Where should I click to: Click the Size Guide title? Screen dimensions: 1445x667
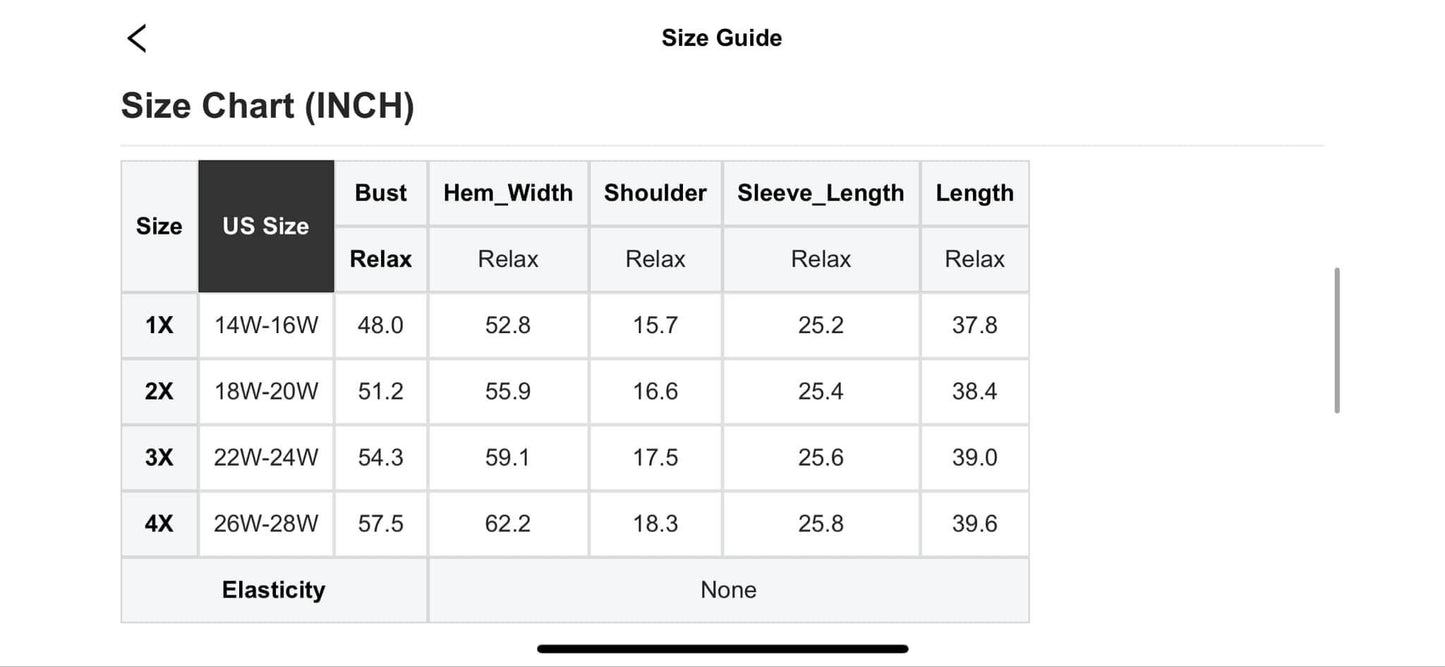(722, 38)
